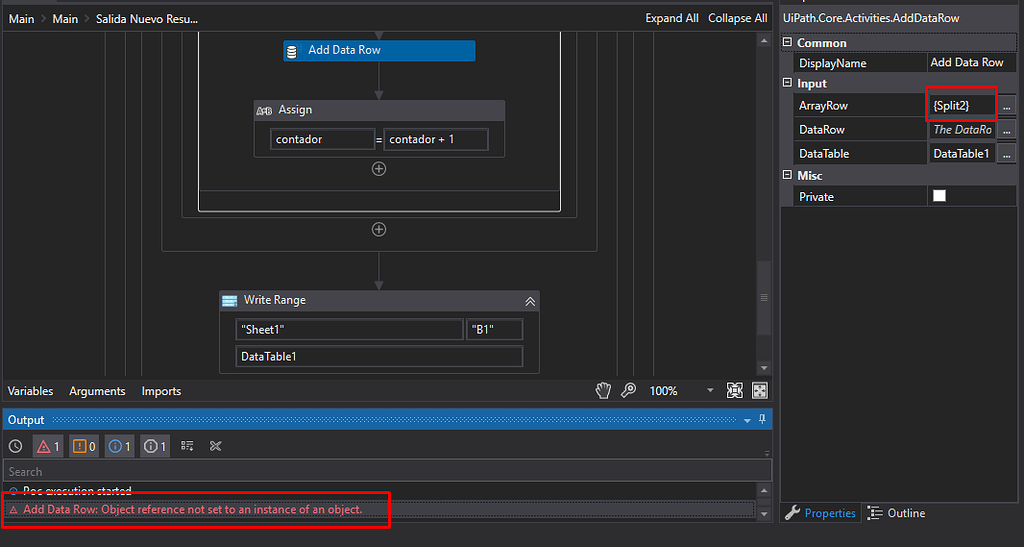Open expression editor for DataRow
The height and width of the screenshot is (547, 1024).
coord(1007,131)
